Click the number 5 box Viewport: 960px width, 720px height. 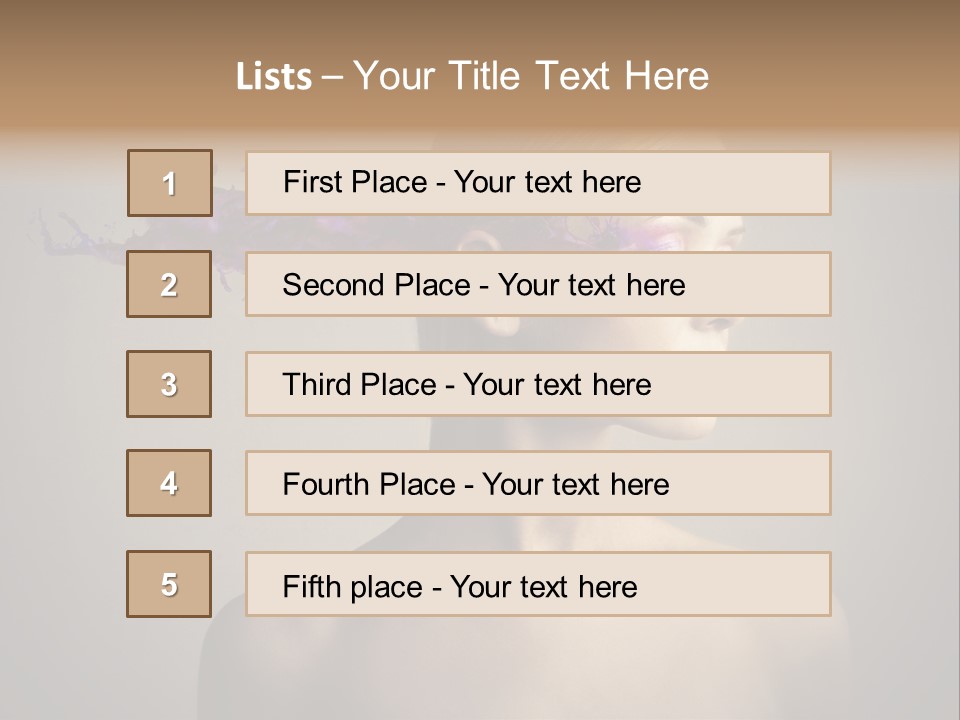(169, 584)
